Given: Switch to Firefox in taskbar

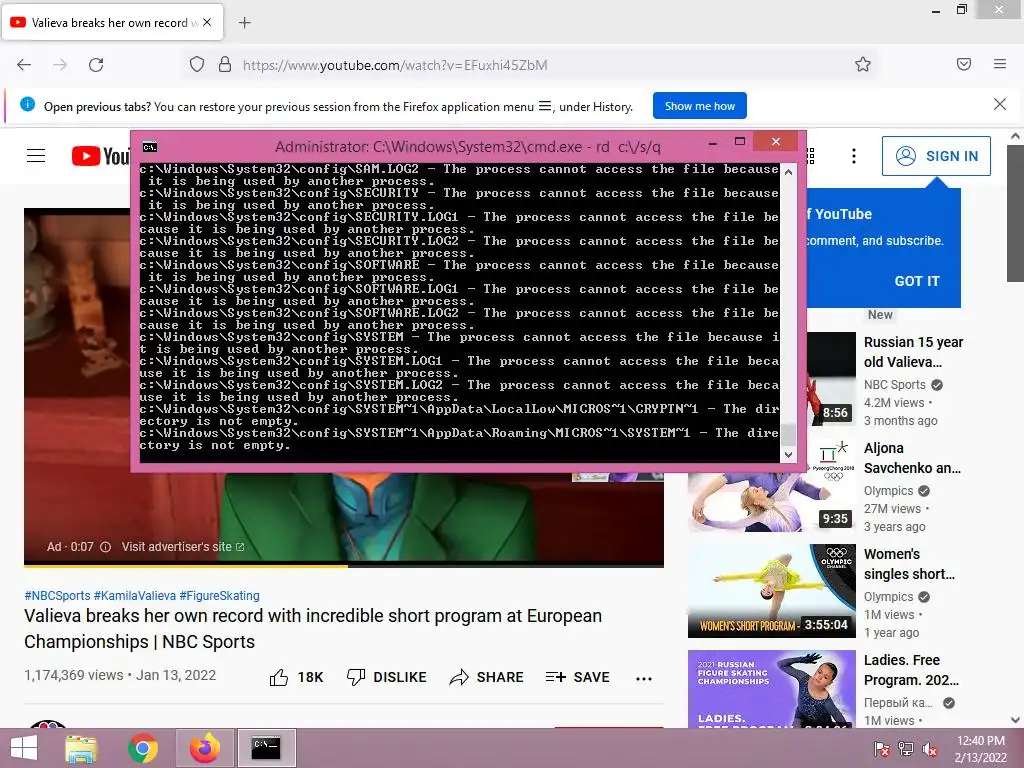Looking at the screenshot, I should (x=204, y=748).
